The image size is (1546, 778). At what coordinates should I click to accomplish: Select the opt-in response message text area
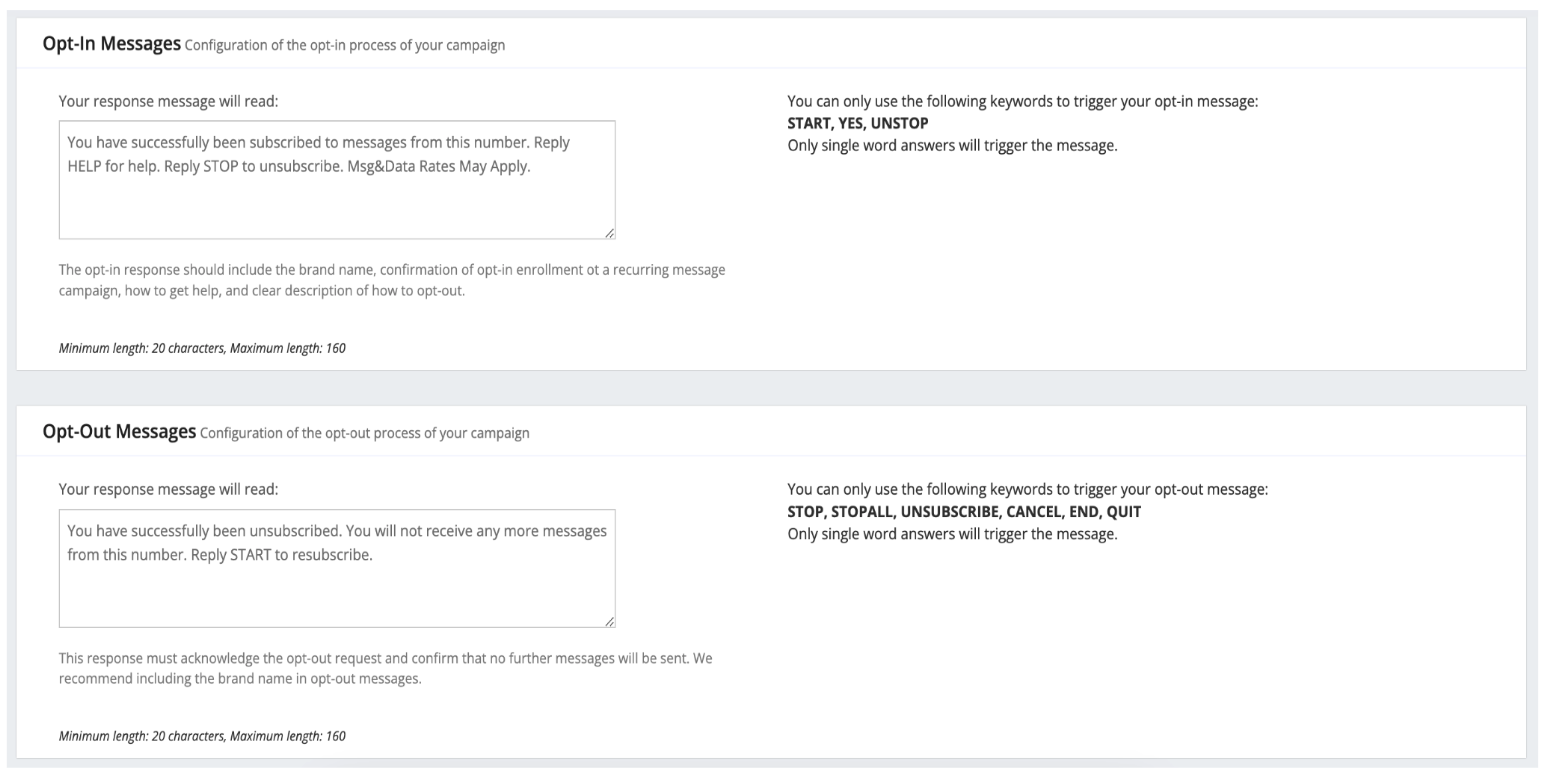pos(338,178)
